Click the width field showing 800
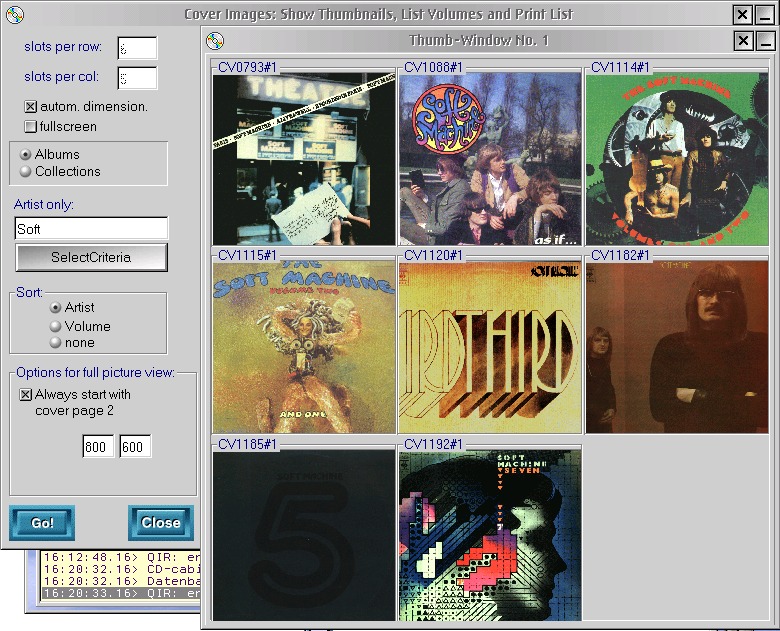Viewport: 780px width, 631px height. tap(98, 446)
